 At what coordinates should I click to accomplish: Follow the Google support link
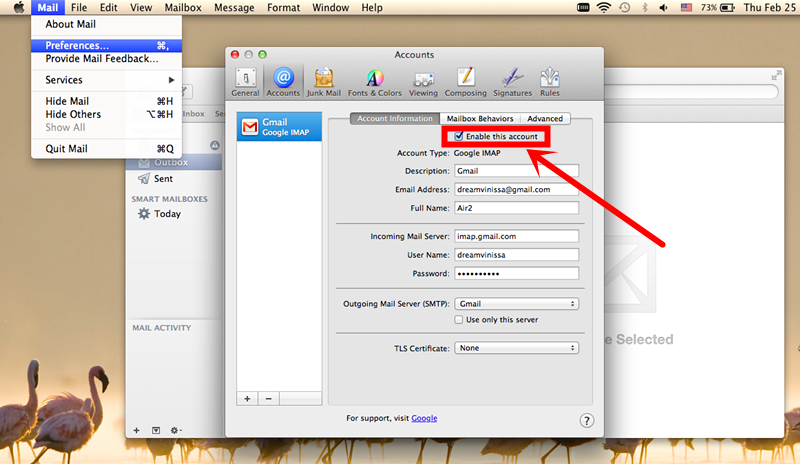pyautogui.click(x=424, y=418)
